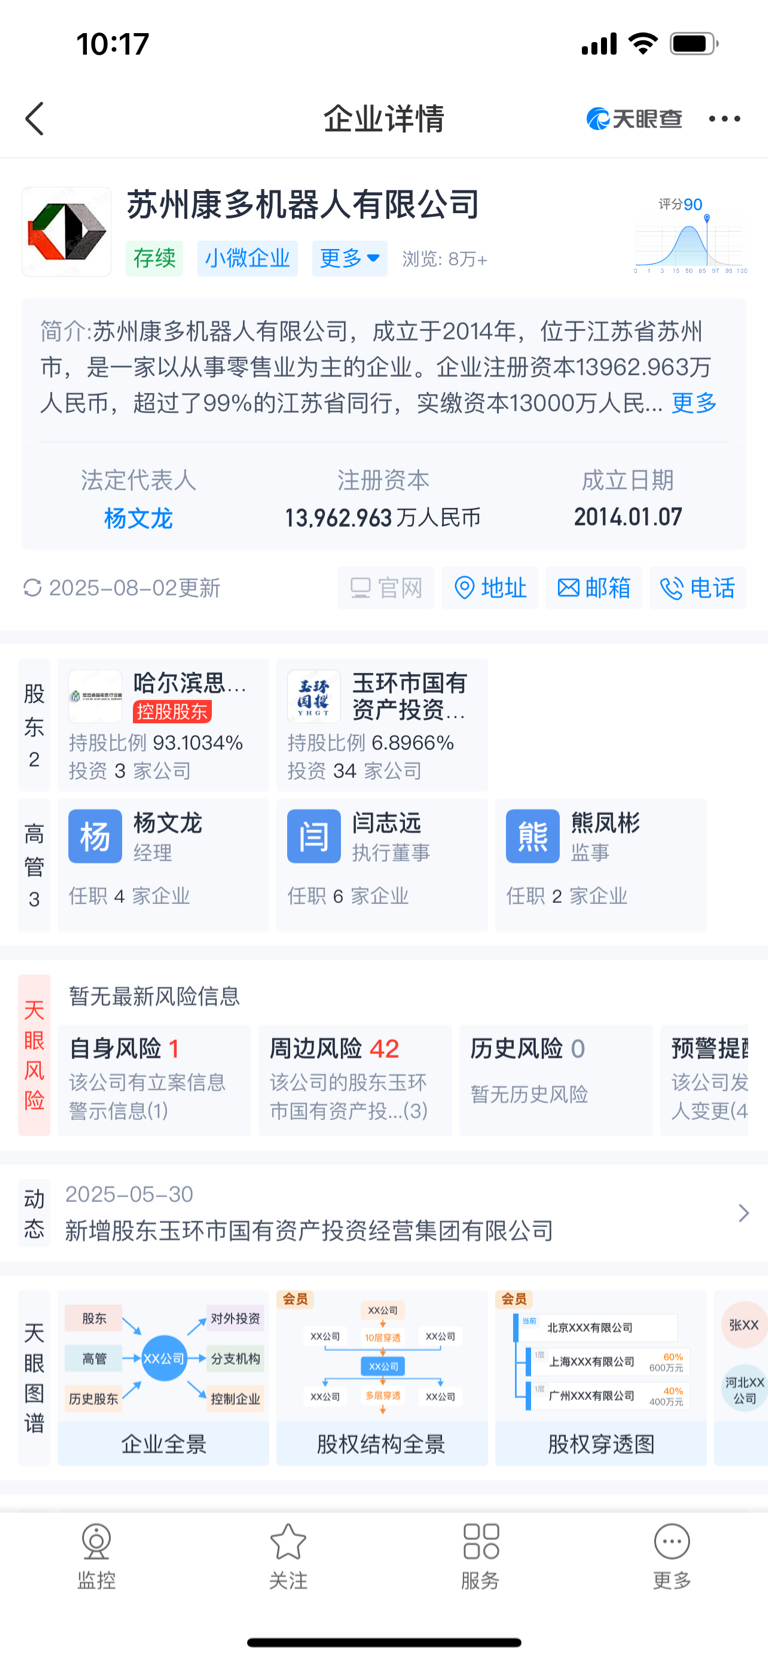The width and height of the screenshot is (768, 1662).
Task: Open shareholder card 玉环市国有资产投资
Action: [x=382, y=725]
